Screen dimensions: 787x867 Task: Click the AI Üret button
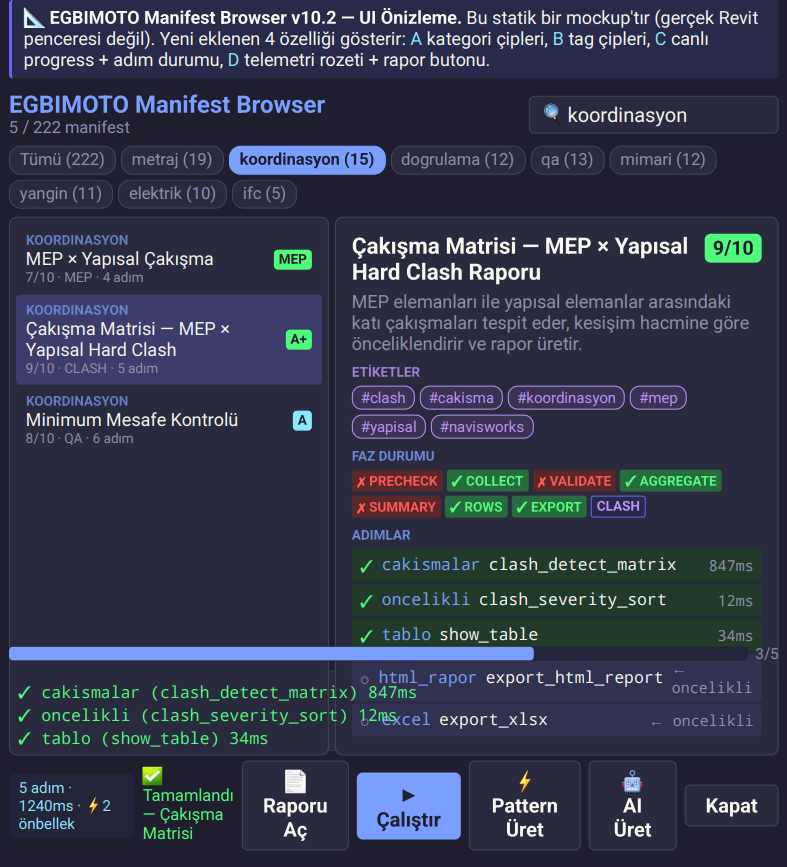point(633,806)
